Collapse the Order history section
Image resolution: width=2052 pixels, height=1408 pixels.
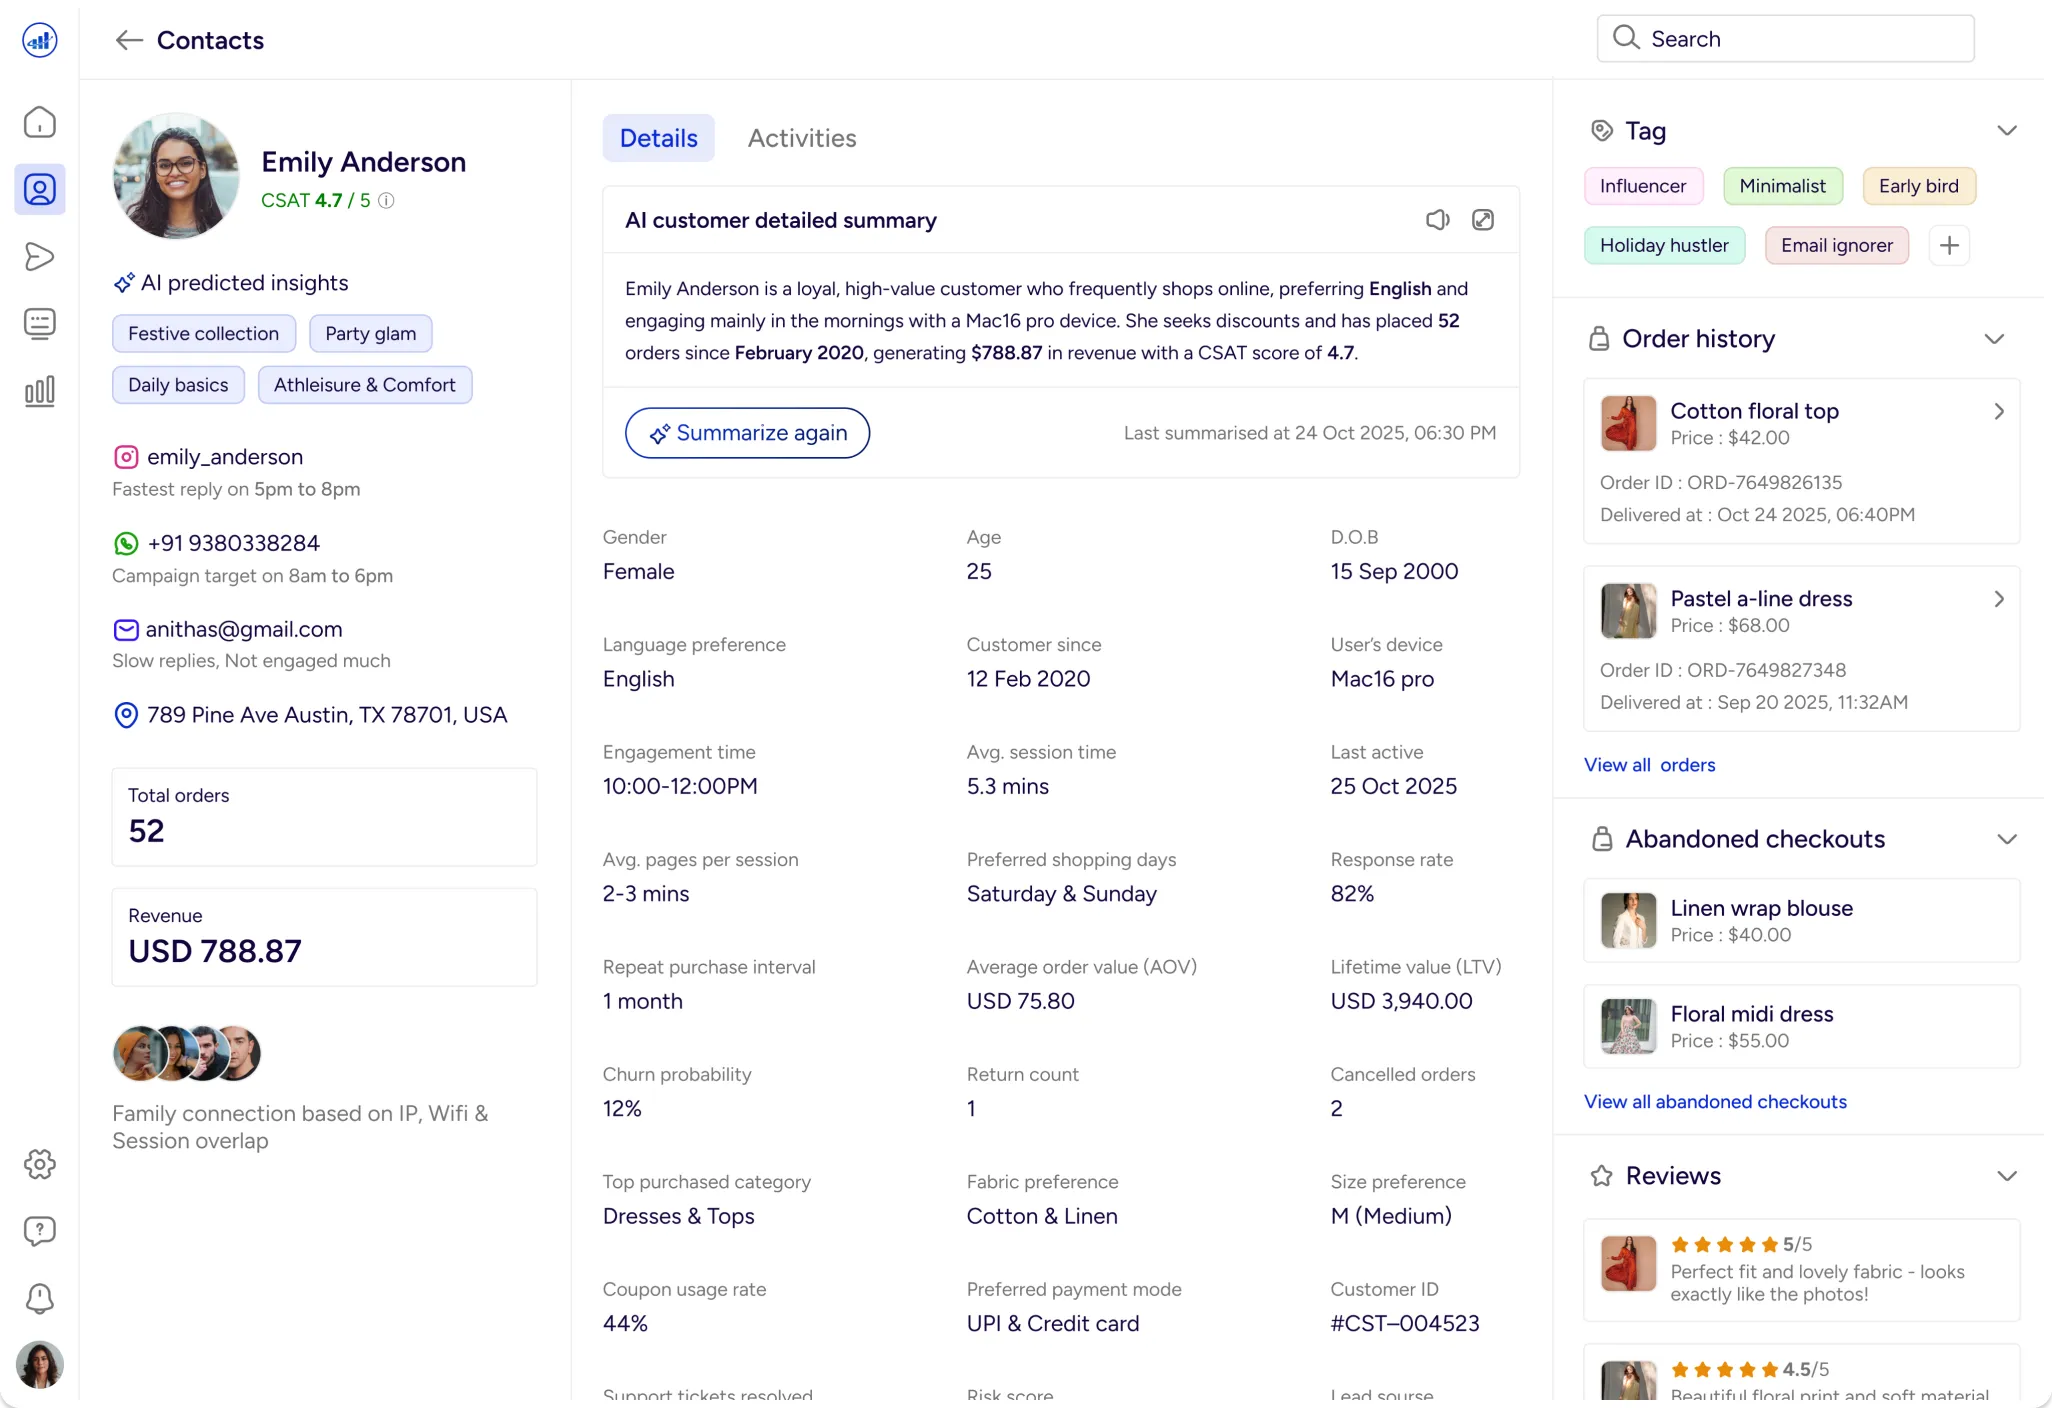(1994, 339)
